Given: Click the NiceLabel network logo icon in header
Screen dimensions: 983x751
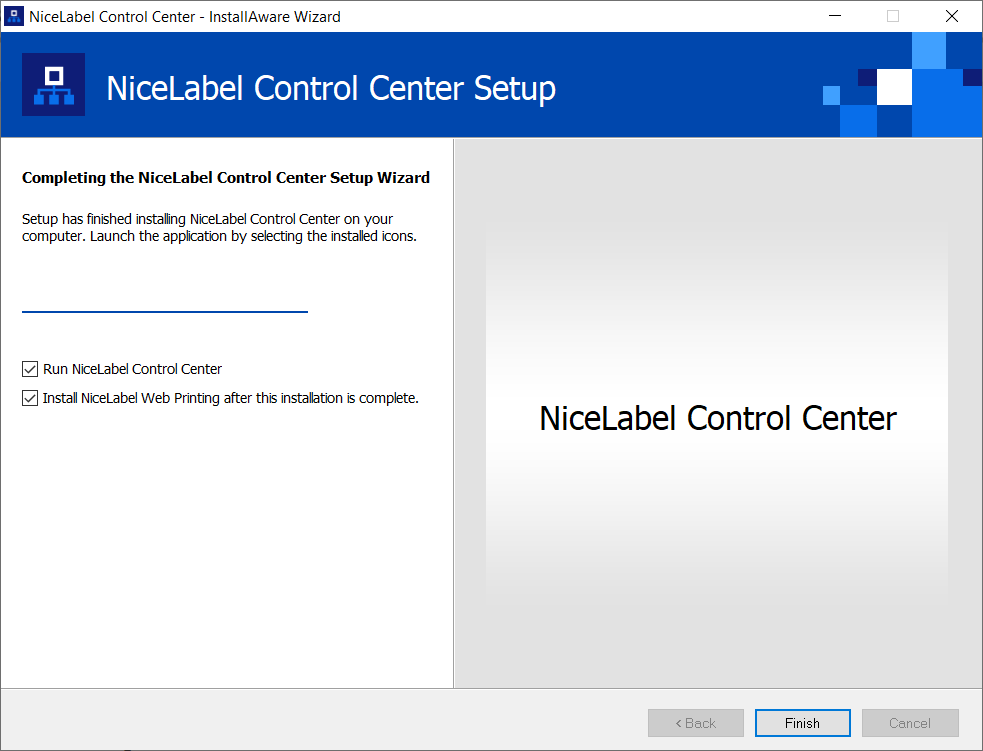Looking at the screenshot, I should pyautogui.click(x=53, y=85).
